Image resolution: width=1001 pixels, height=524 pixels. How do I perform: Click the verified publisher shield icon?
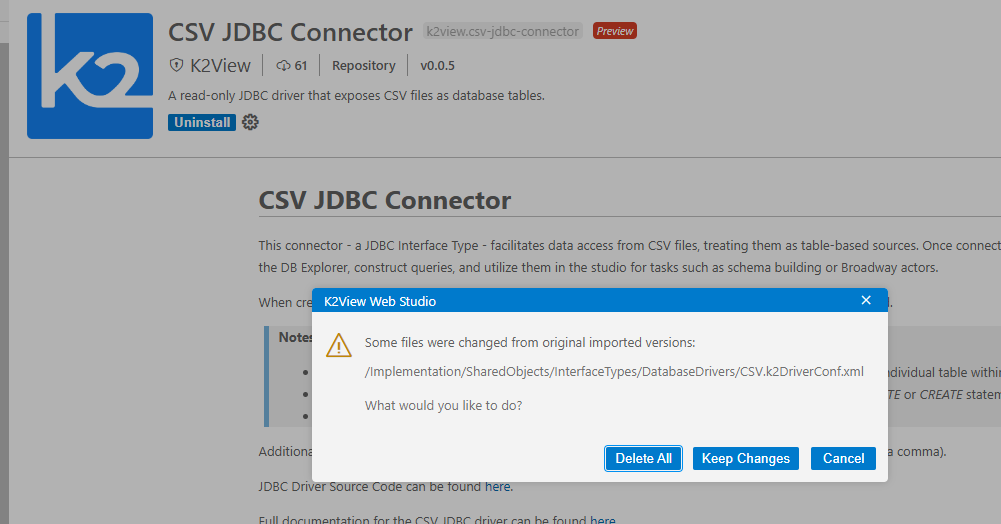176,66
